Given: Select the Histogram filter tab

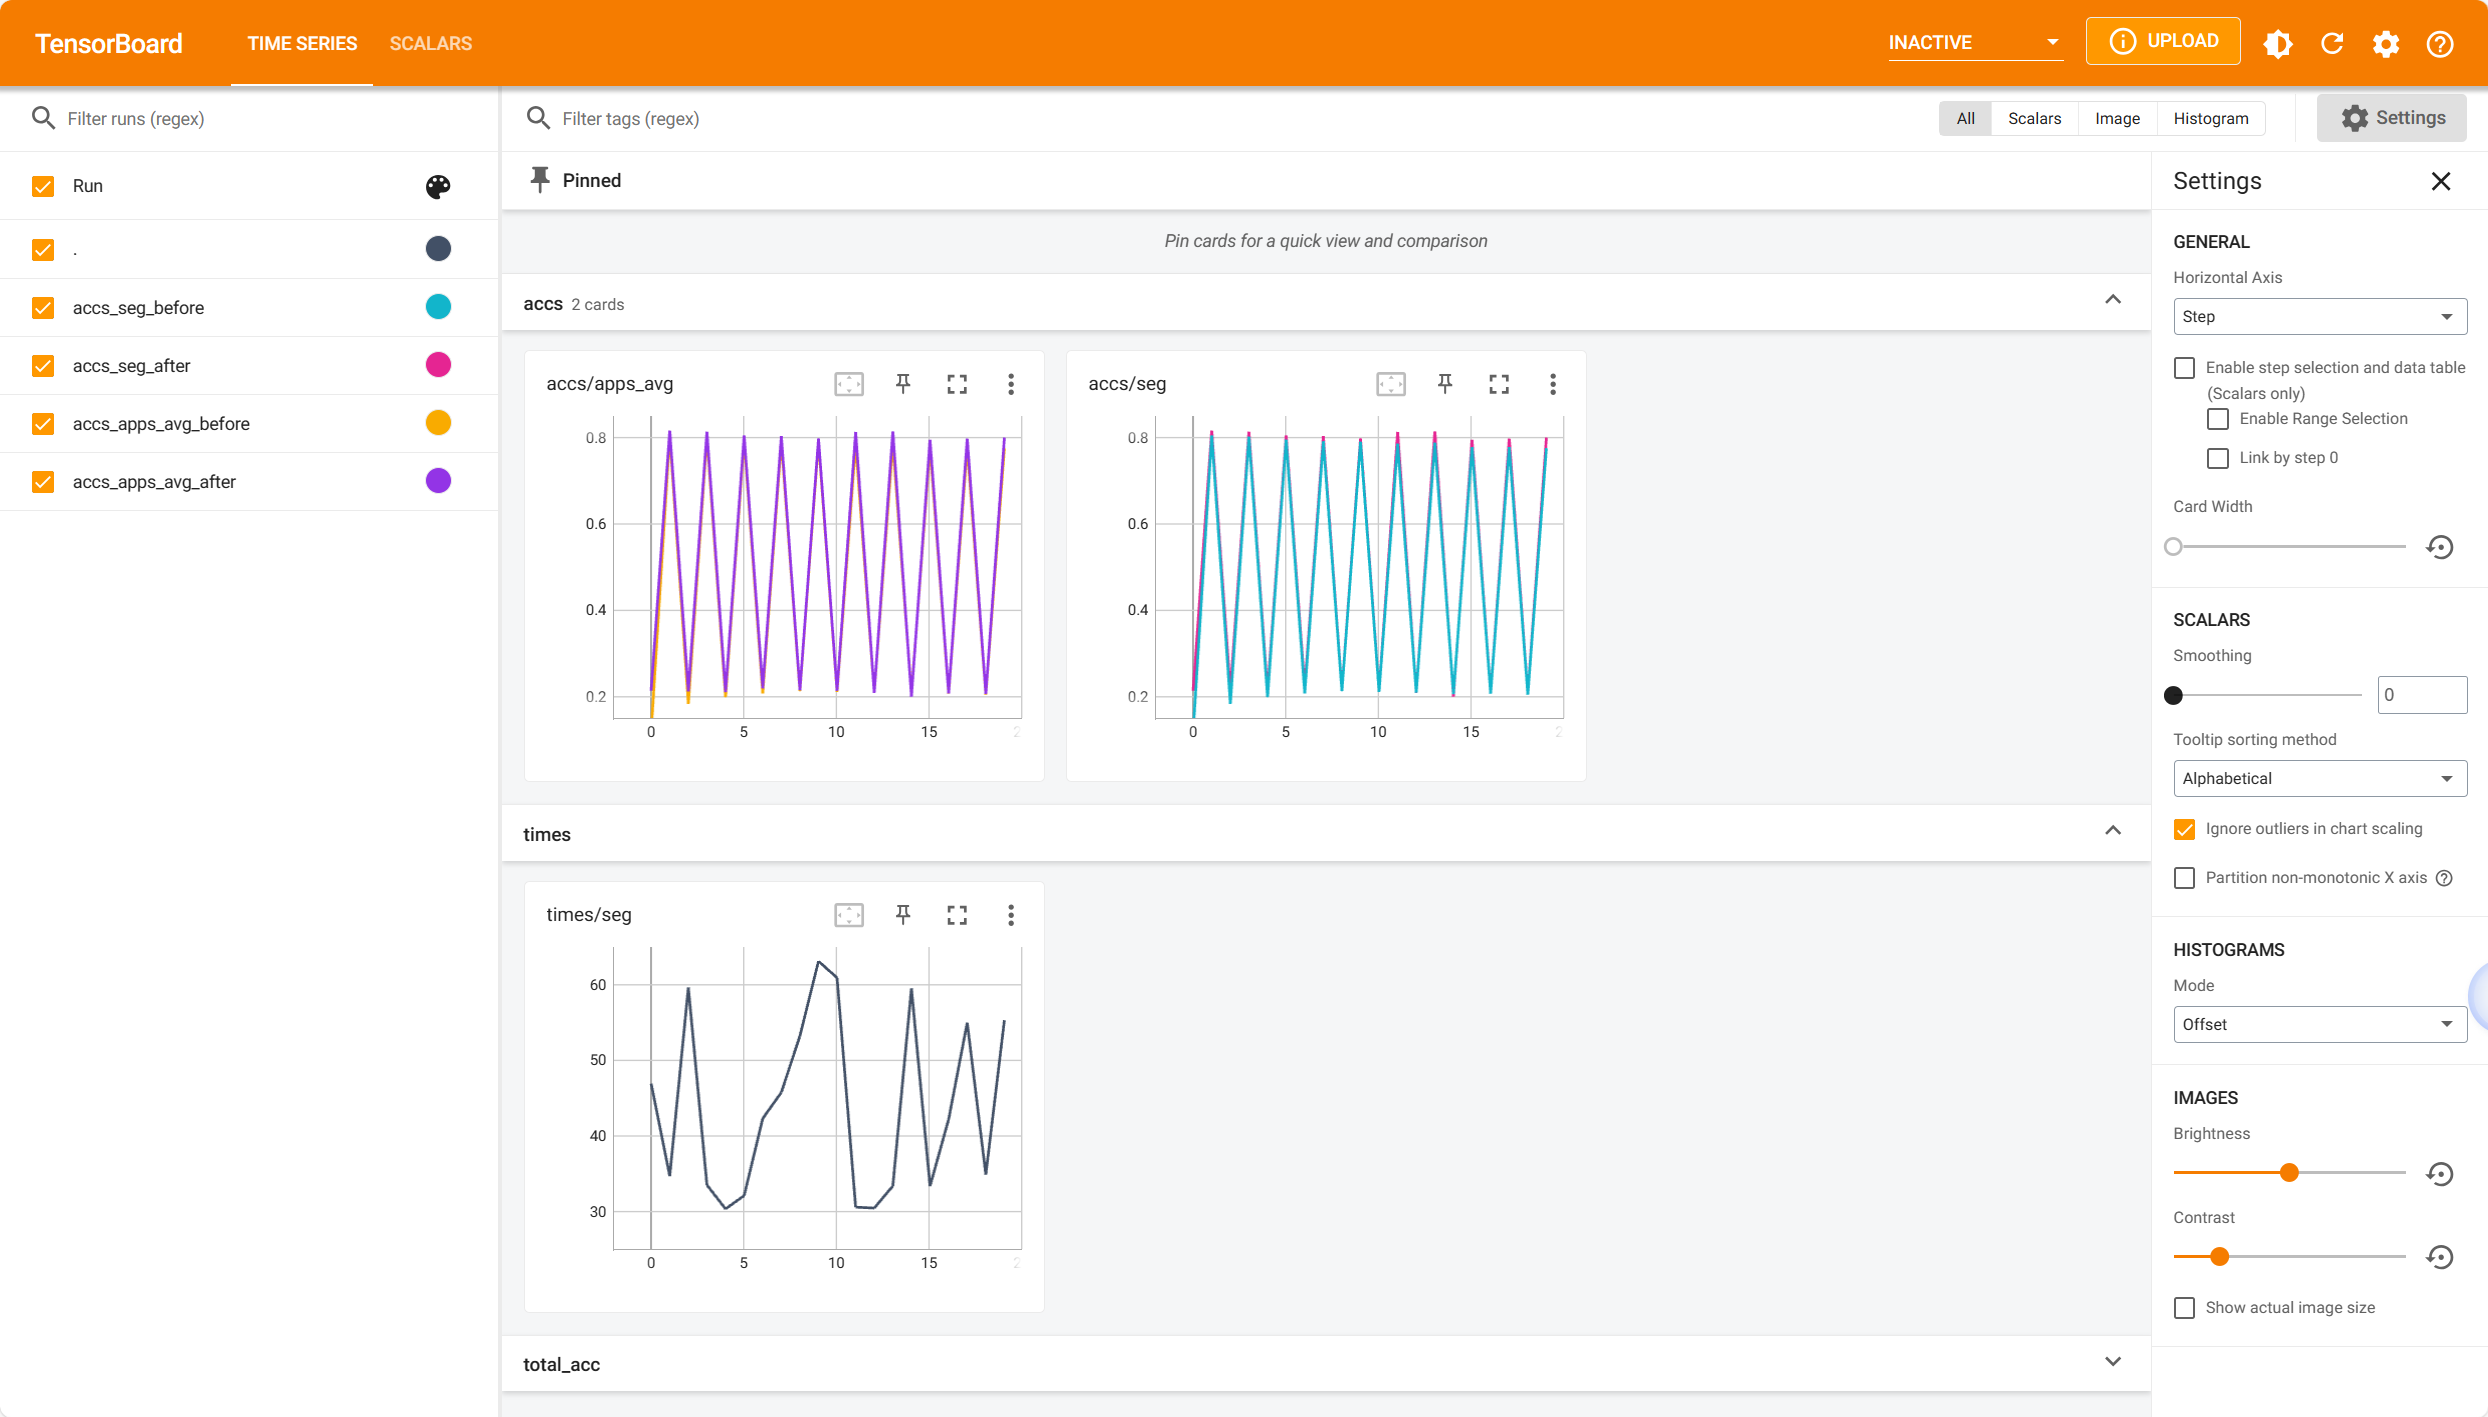Looking at the screenshot, I should pos(2210,118).
